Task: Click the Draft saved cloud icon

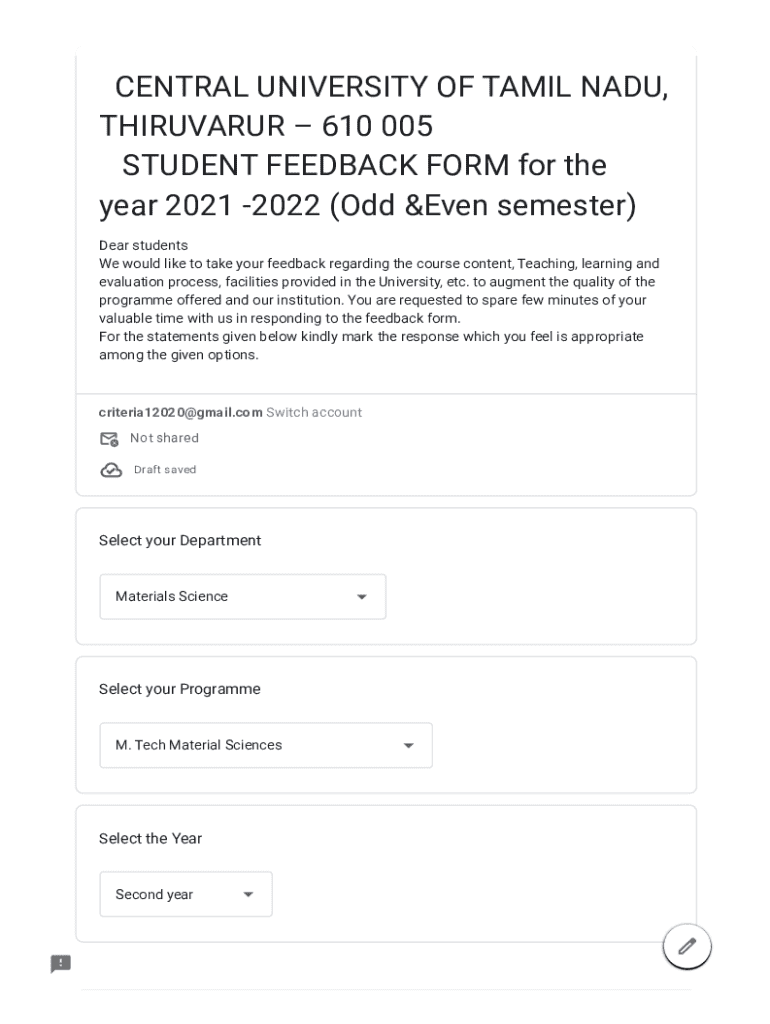Action: (111, 470)
